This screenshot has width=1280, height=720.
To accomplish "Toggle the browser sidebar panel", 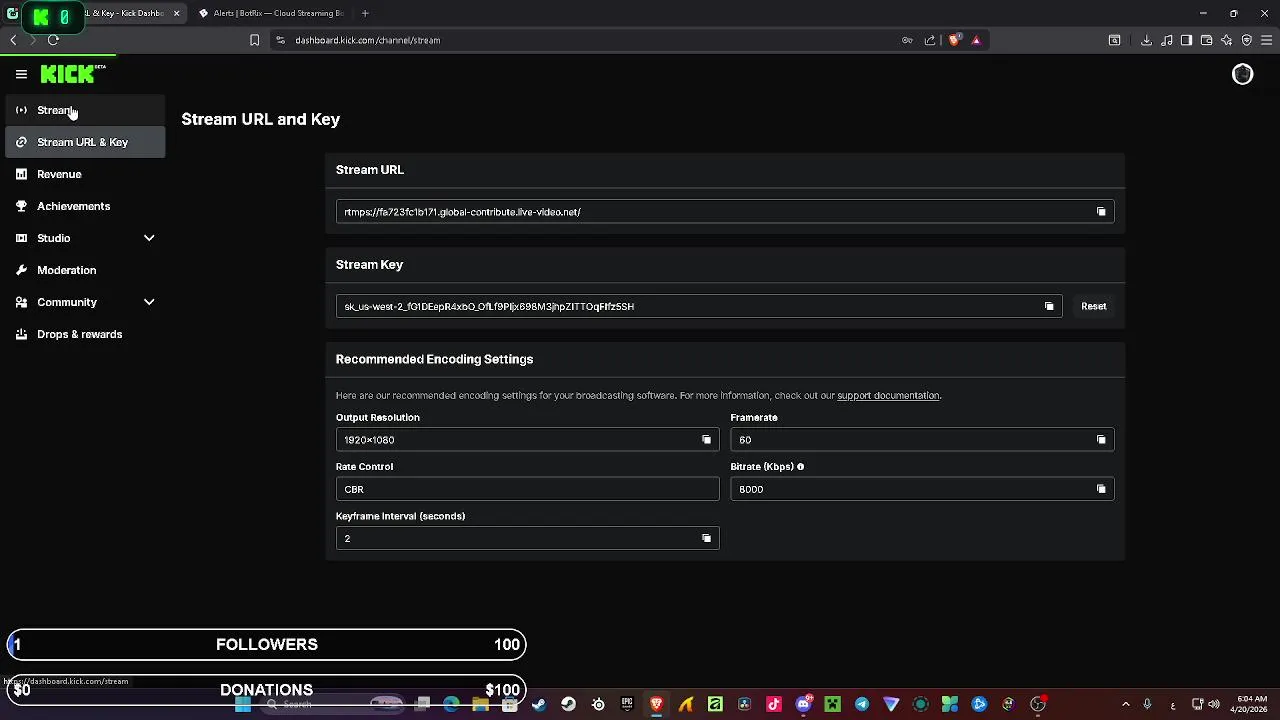I will pyautogui.click(x=1186, y=40).
